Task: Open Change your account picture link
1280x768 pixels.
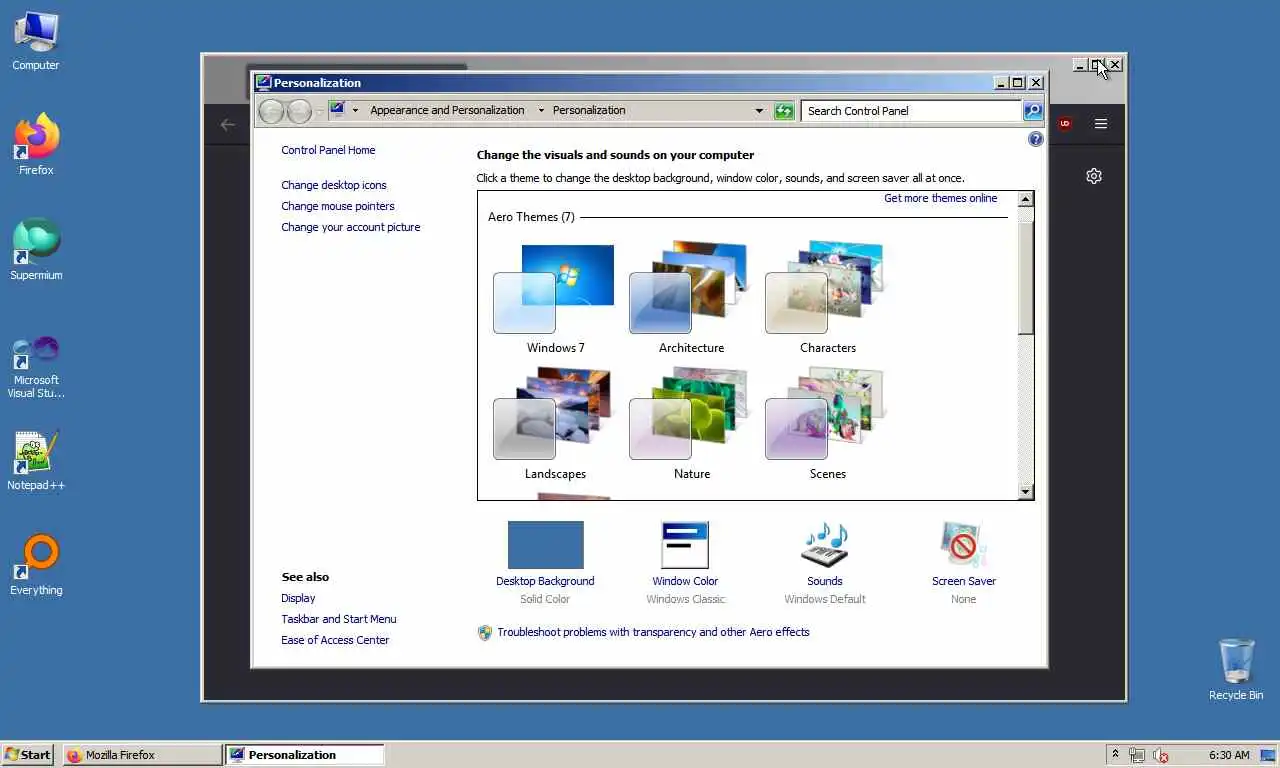Action: [x=351, y=227]
